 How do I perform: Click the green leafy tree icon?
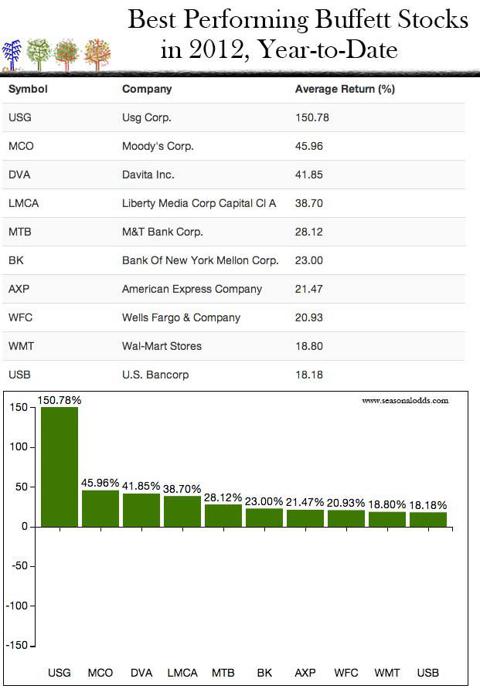click(x=39, y=55)
